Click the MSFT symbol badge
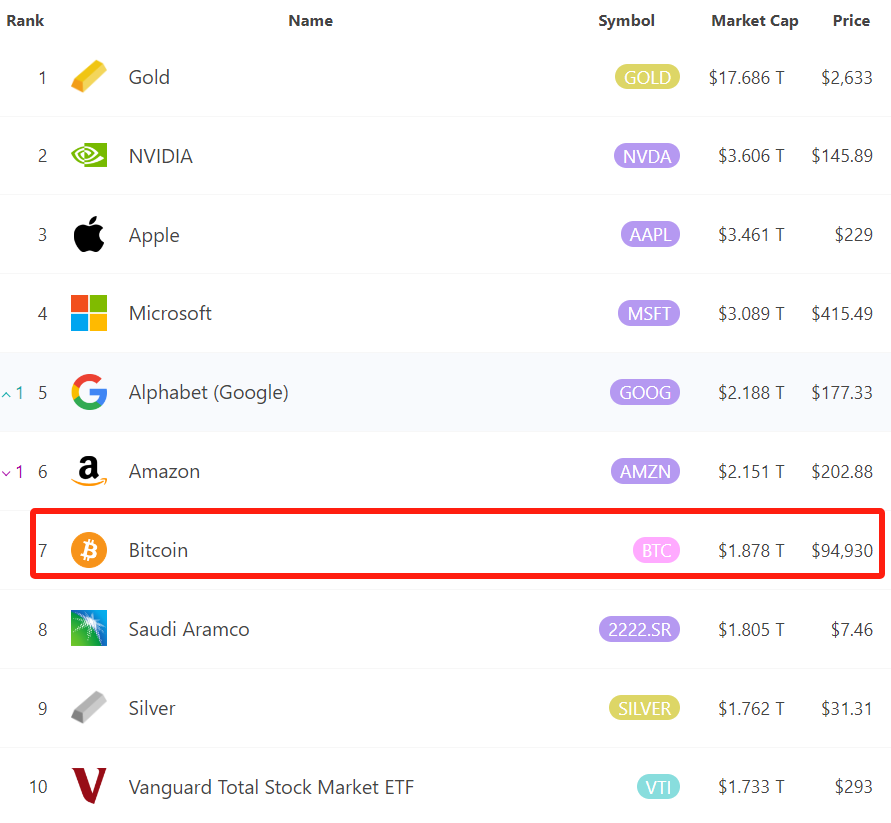This screenshot has height=823, width=891. pyautogui.click(x=649, y=313)
